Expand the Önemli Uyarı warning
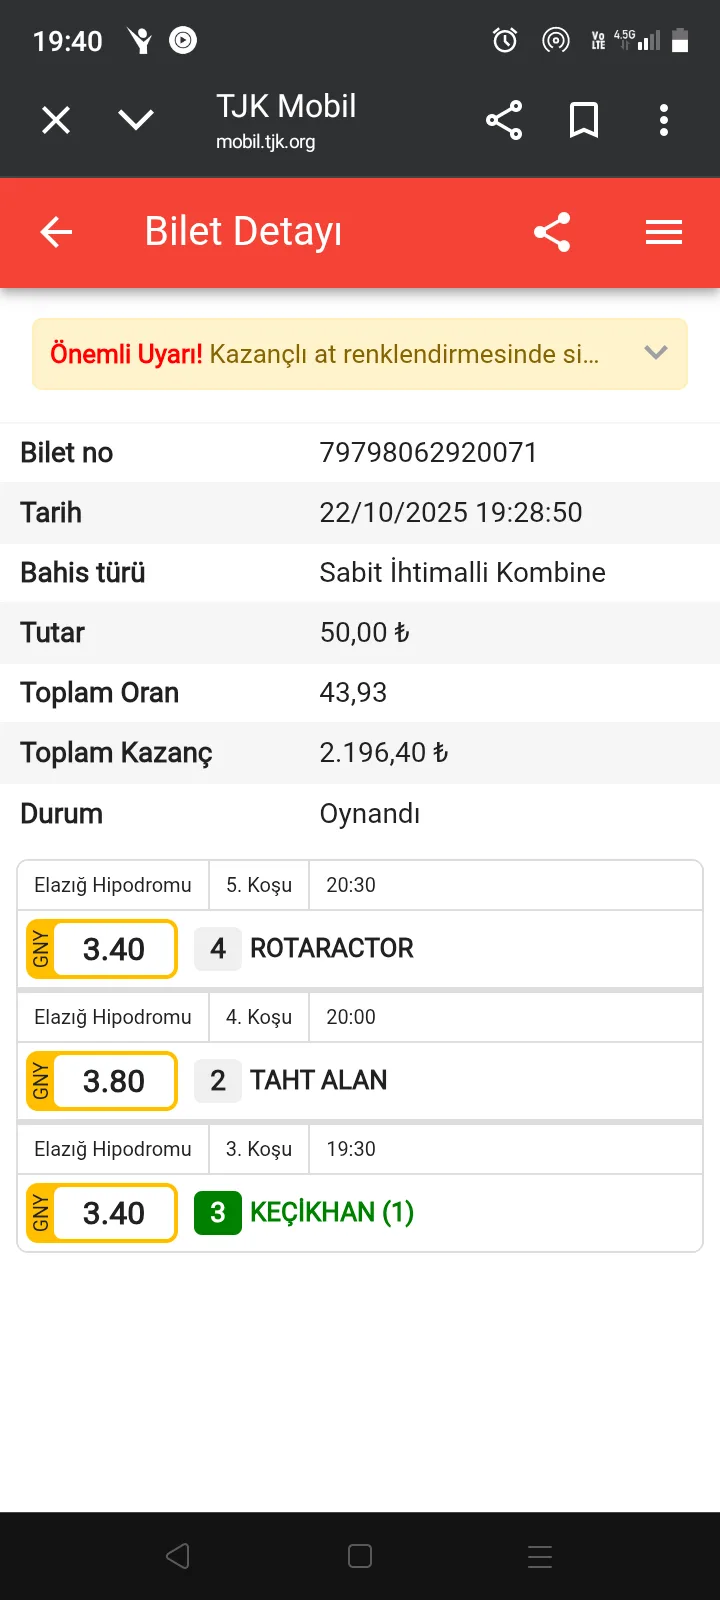720x1600 pixels. (x=656, y=353)
